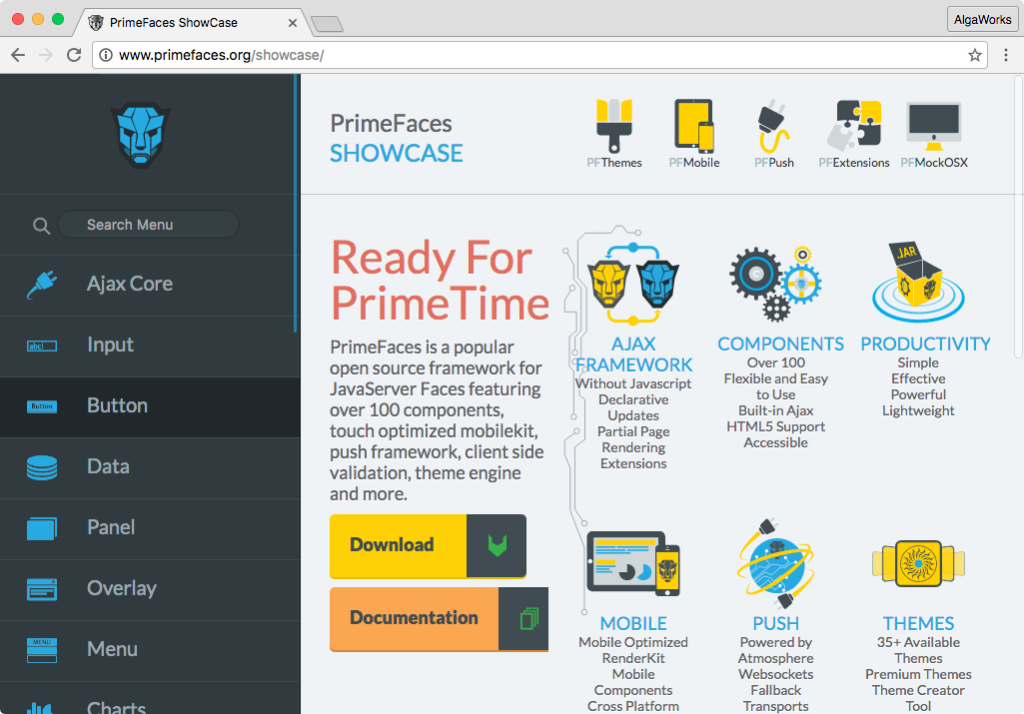Screen dimensions: 1024x714
Task: Click the Components gears icon
Action: (775, 284)
